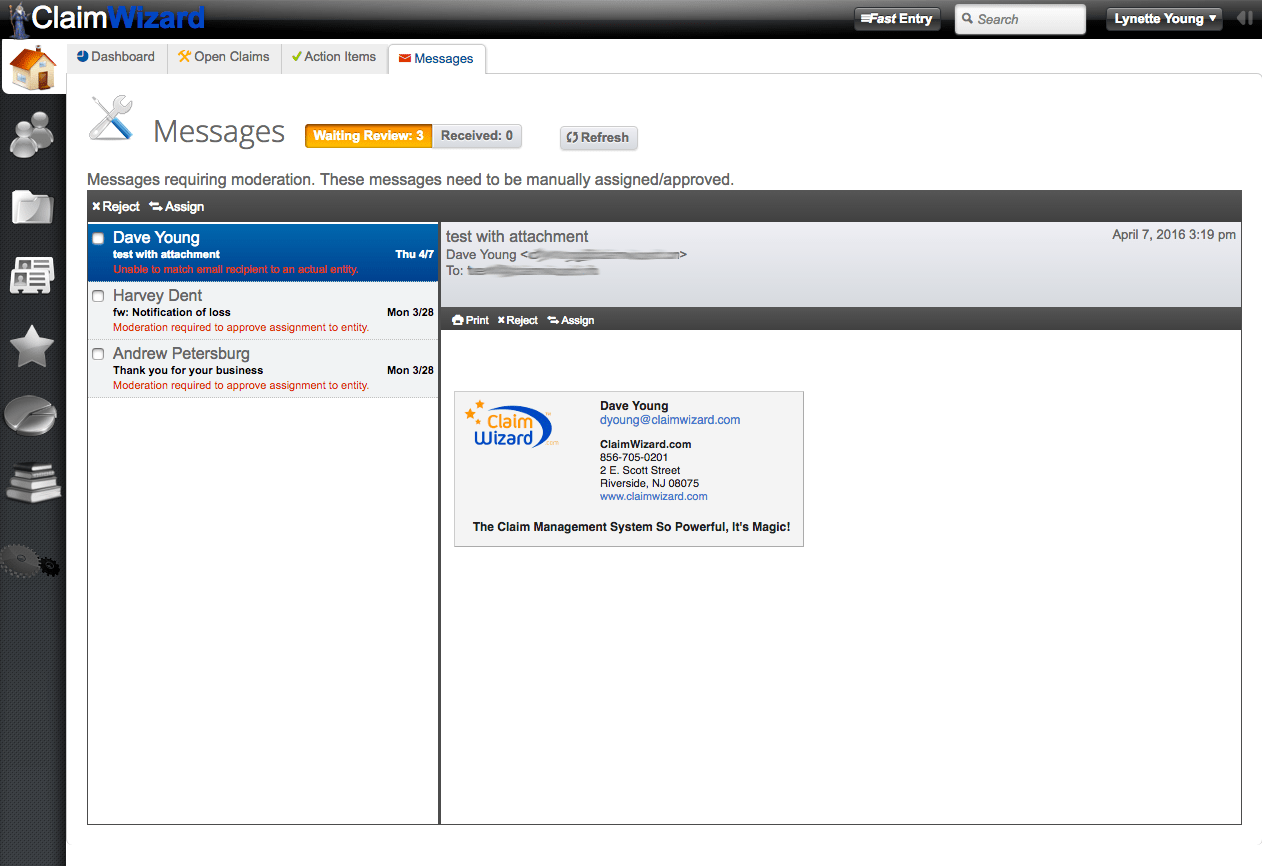Open the pie chart reports icon

[x=33, y=415]
